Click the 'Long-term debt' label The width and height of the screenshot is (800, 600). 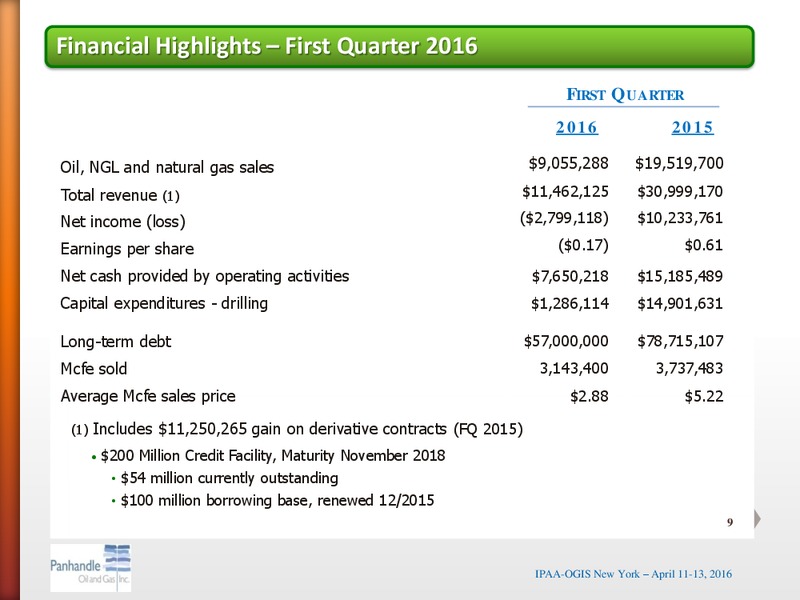(115, 341)
